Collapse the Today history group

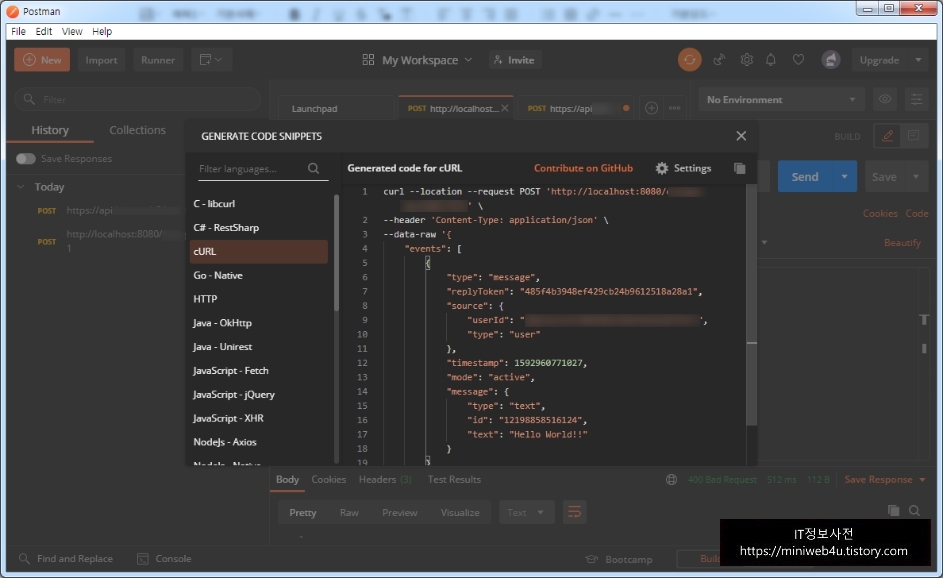[21, 187]
